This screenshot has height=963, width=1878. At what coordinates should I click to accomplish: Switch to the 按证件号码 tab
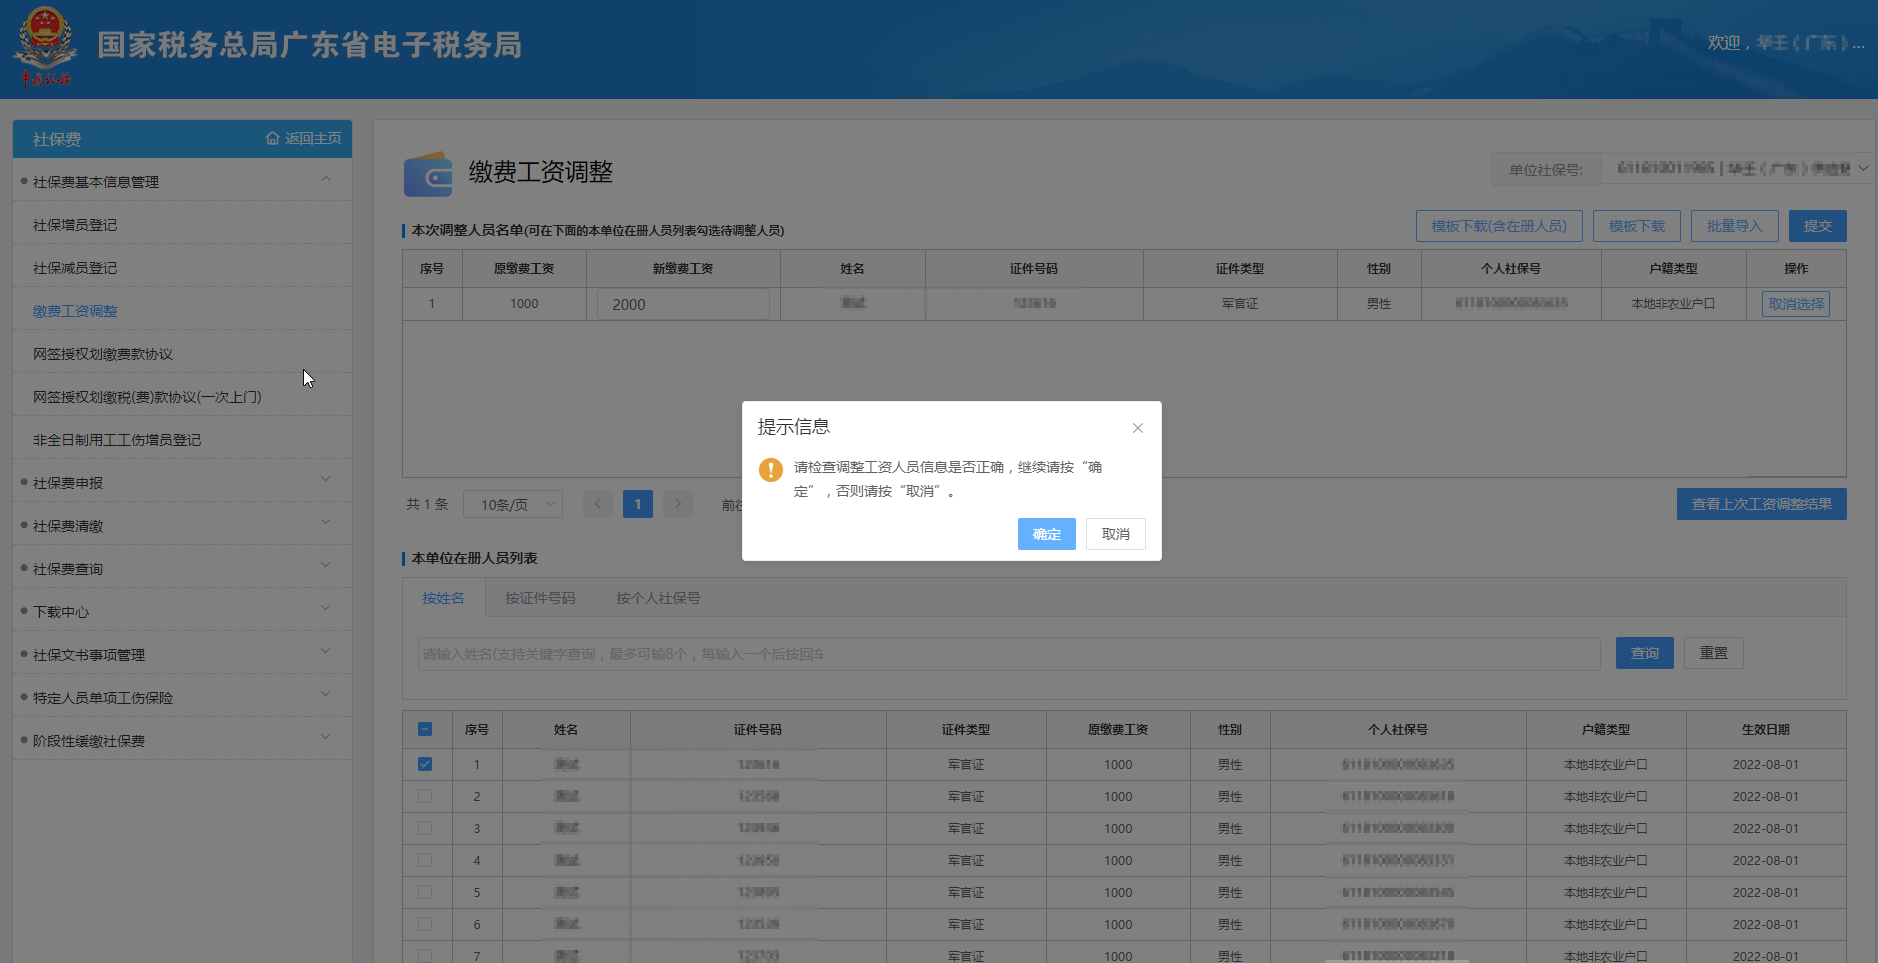(540, 598)
